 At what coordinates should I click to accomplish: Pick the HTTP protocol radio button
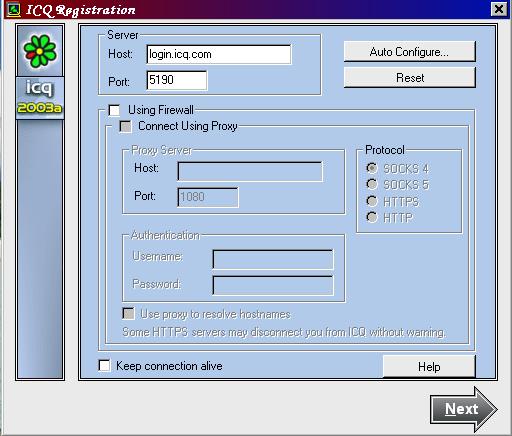371,217
